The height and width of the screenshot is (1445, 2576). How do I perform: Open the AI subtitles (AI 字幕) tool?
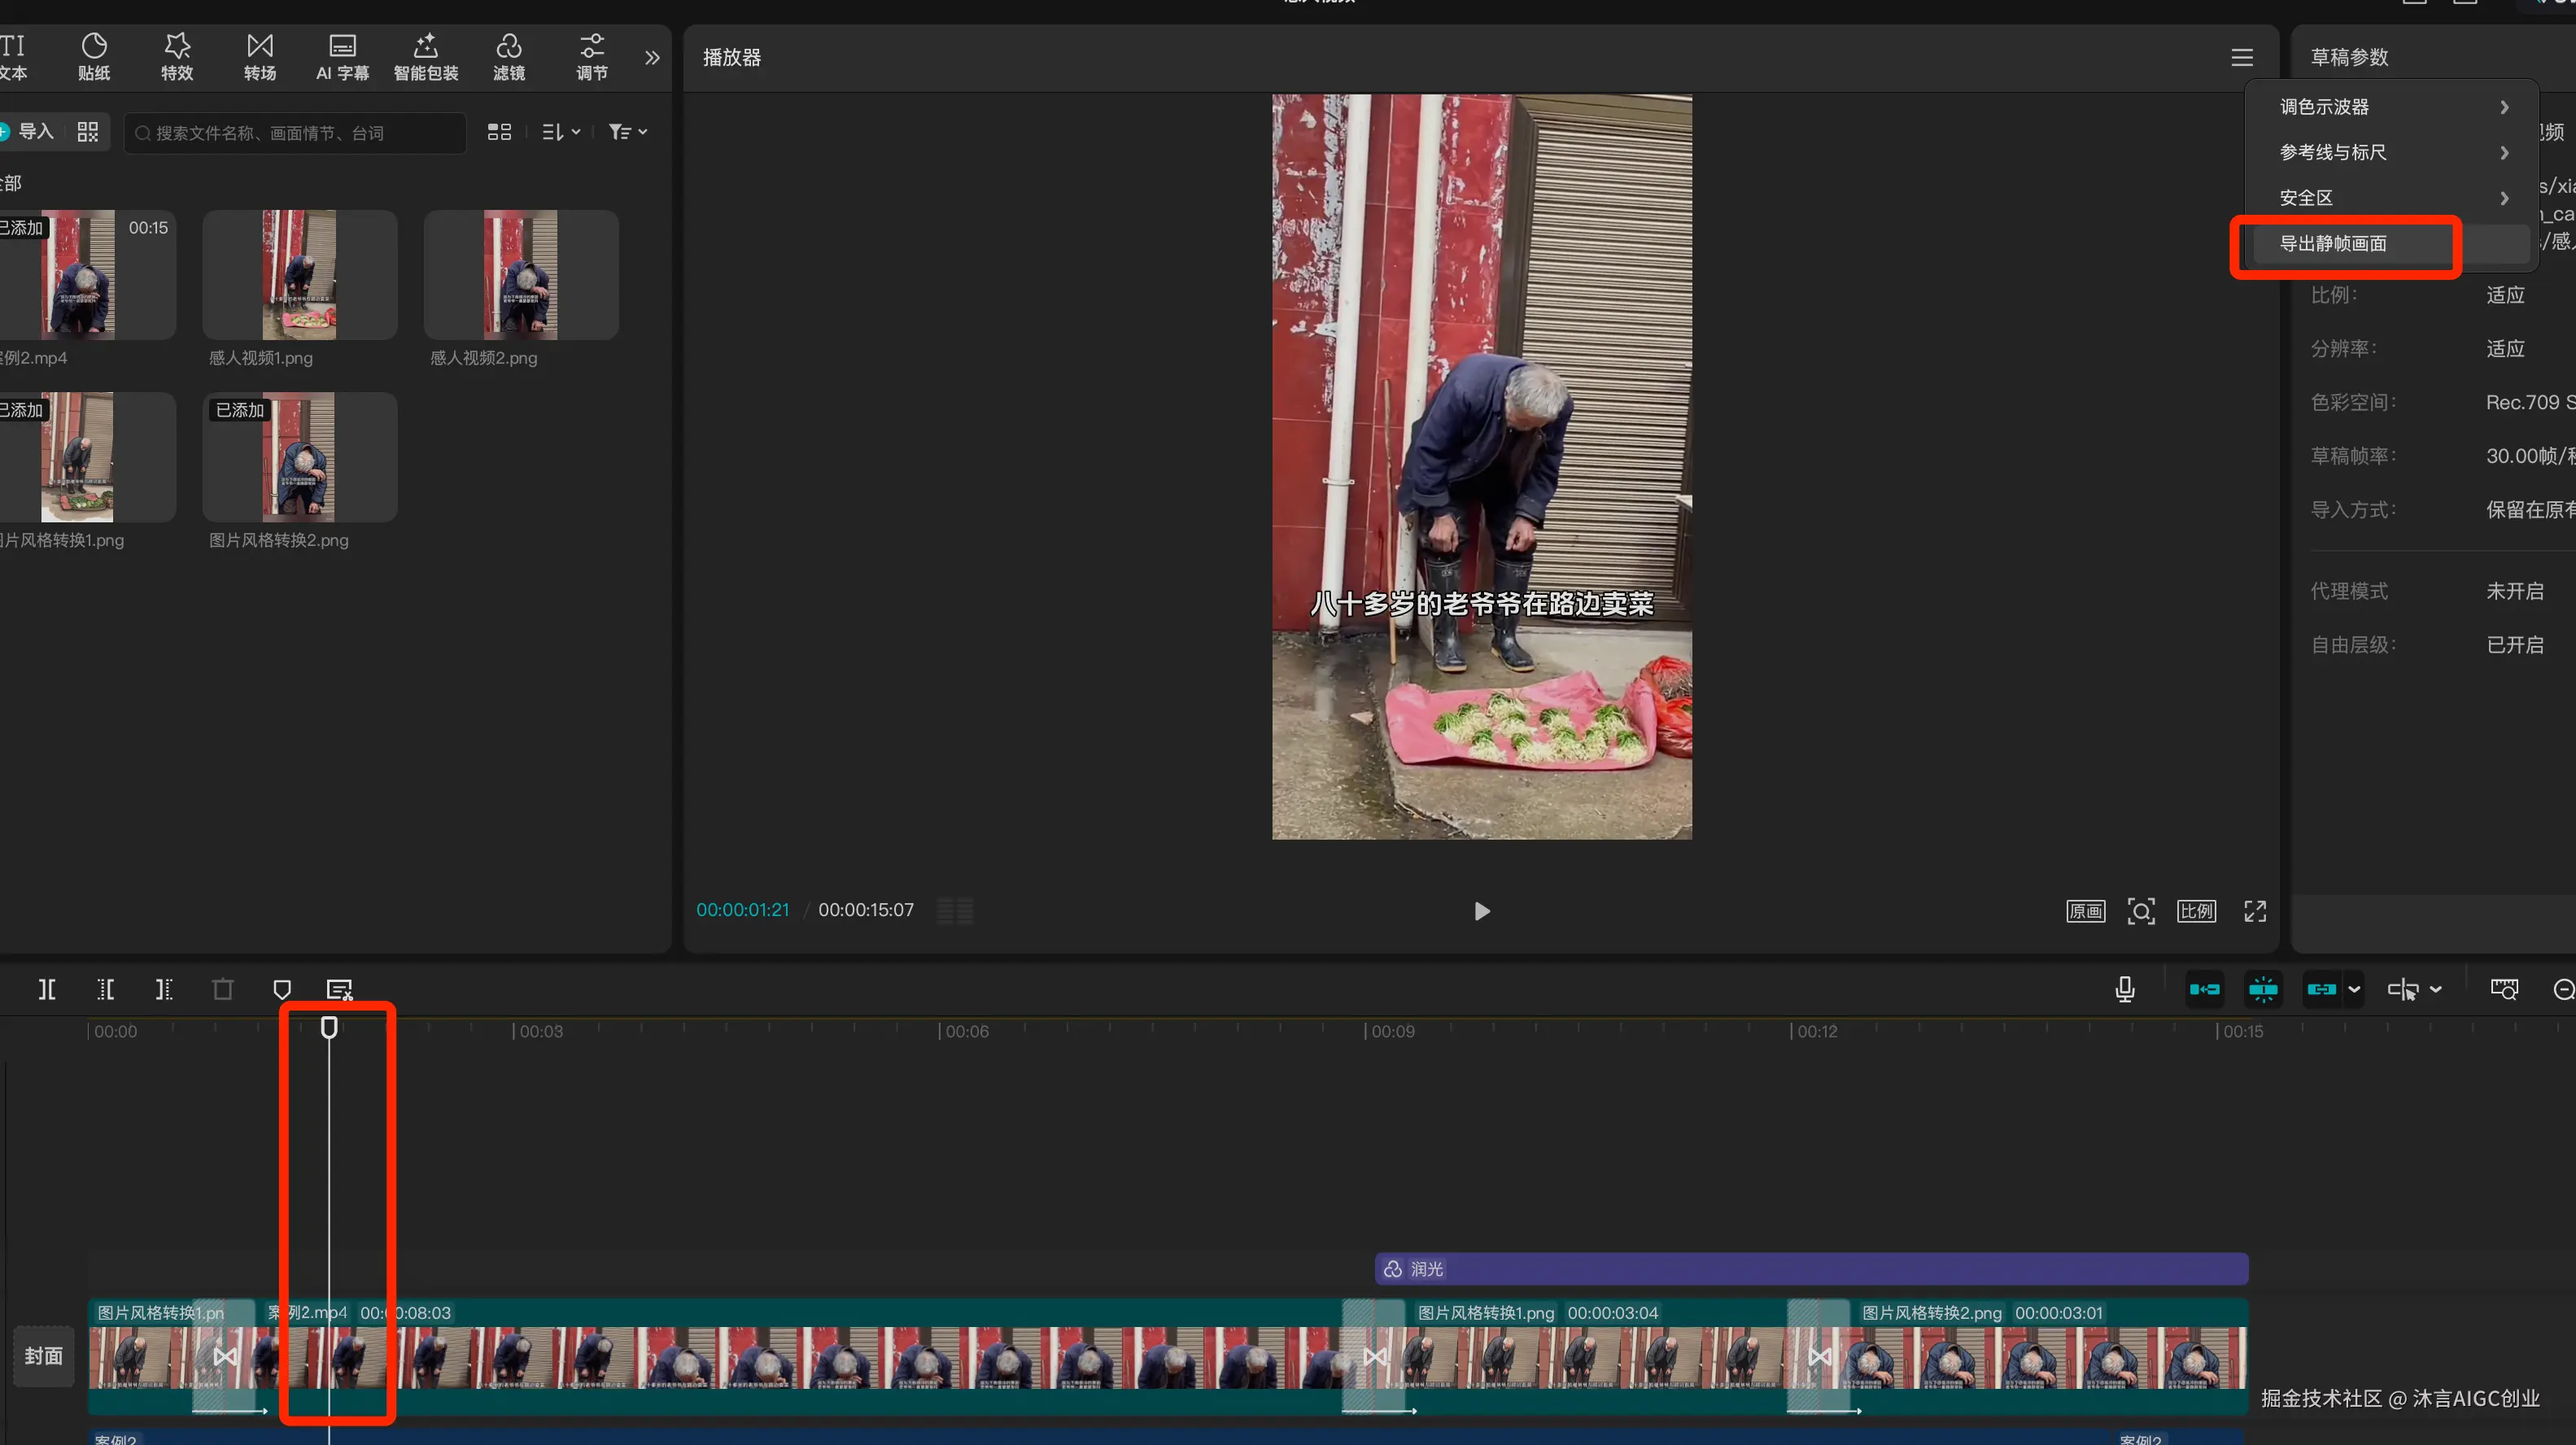pos(342,56)
